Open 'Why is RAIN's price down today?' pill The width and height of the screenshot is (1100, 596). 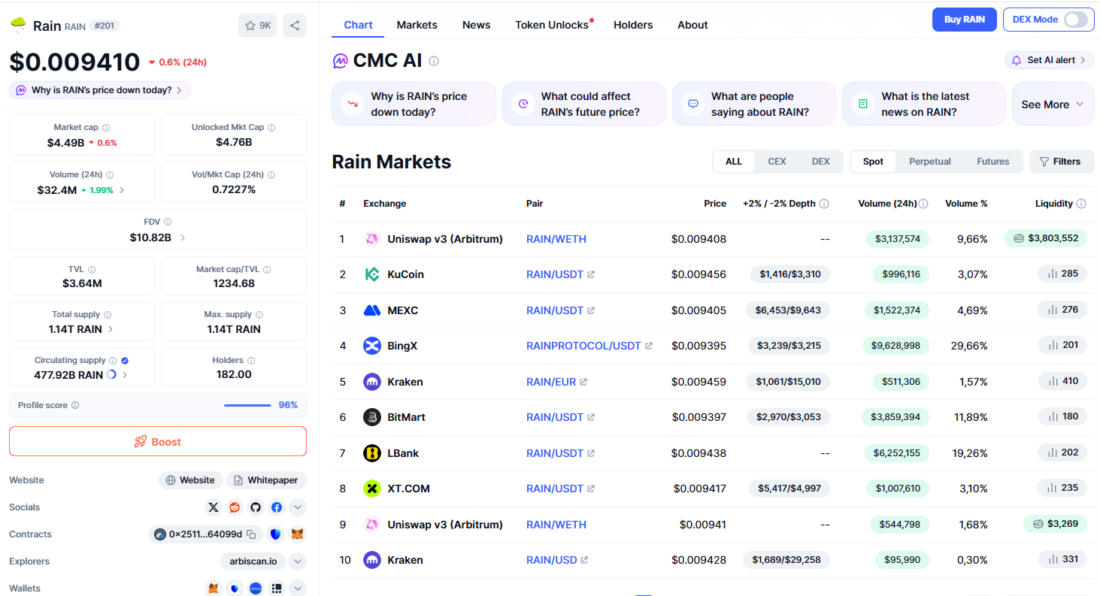(x=100, y=90)
